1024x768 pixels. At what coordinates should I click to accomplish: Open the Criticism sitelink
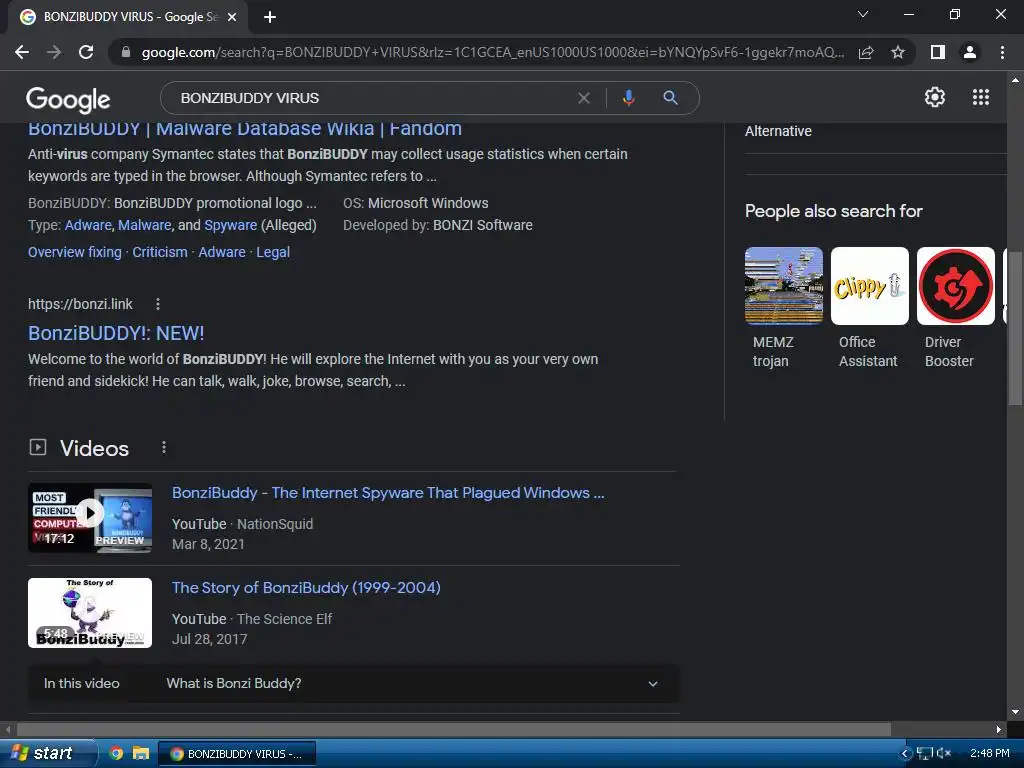coord(160,252)
